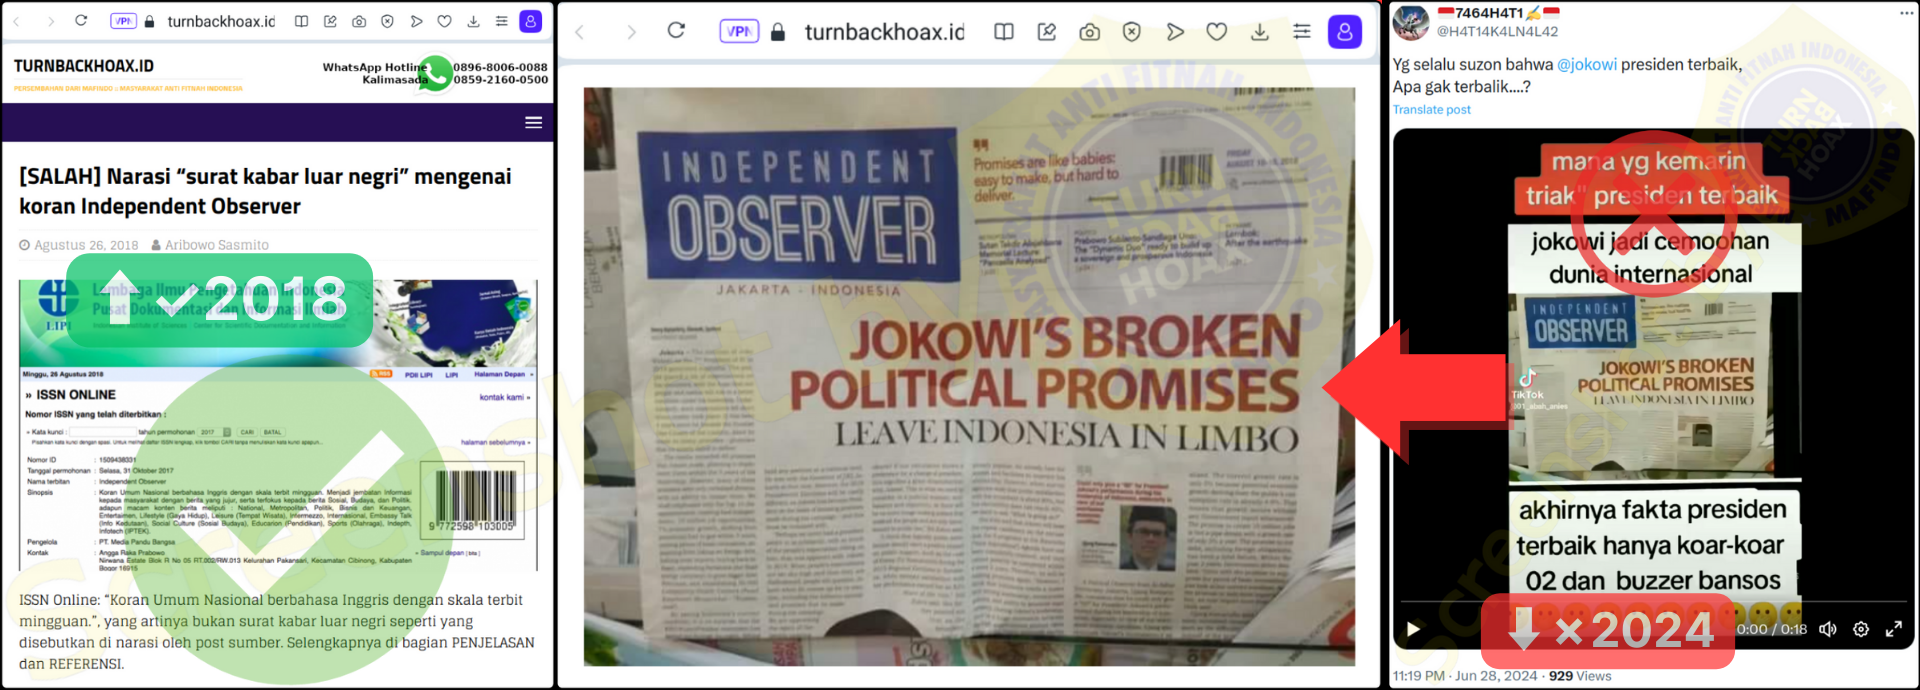Open video settings gear
Screen dimensions: 1920x690
tap(1861, 629)
